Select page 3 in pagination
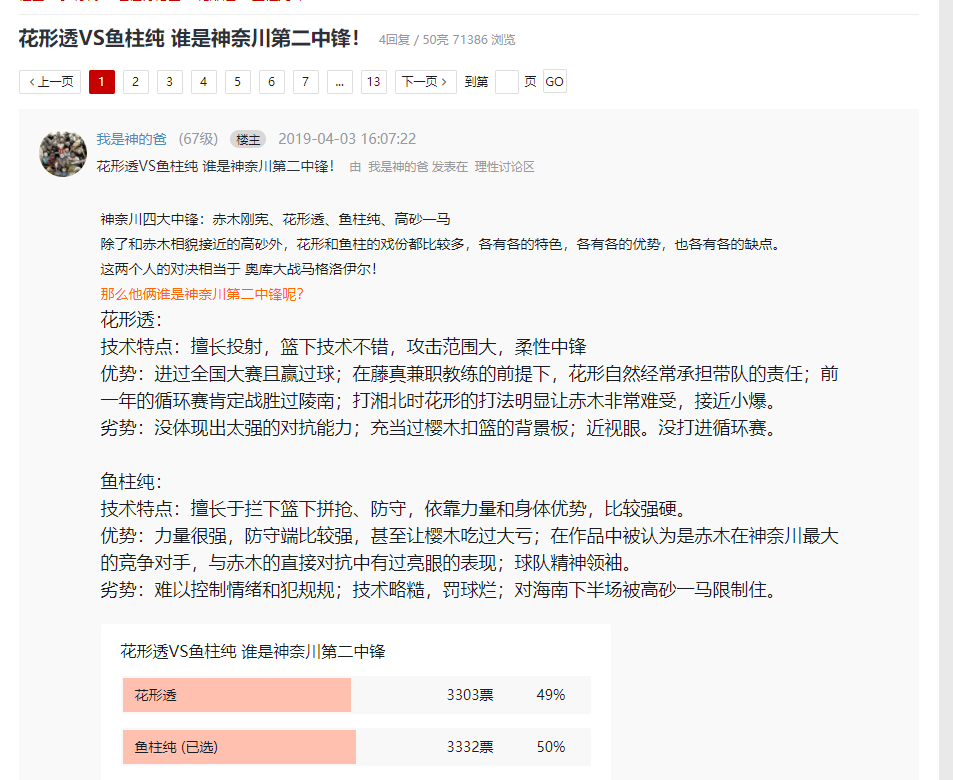The width and height of the screenshot is (953, 780). [170, 82]
